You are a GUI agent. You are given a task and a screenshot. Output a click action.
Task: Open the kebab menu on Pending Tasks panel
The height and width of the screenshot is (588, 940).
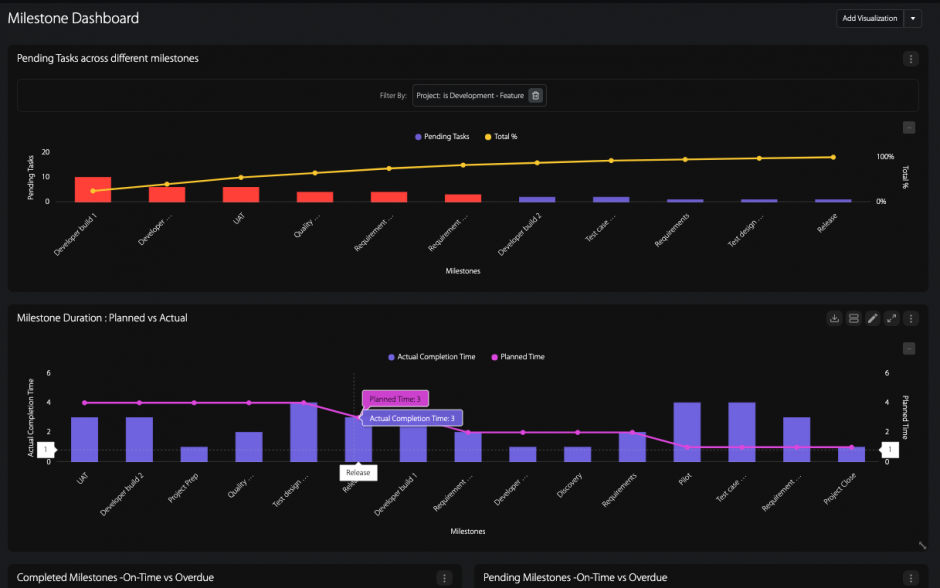(x=910, y=58)
